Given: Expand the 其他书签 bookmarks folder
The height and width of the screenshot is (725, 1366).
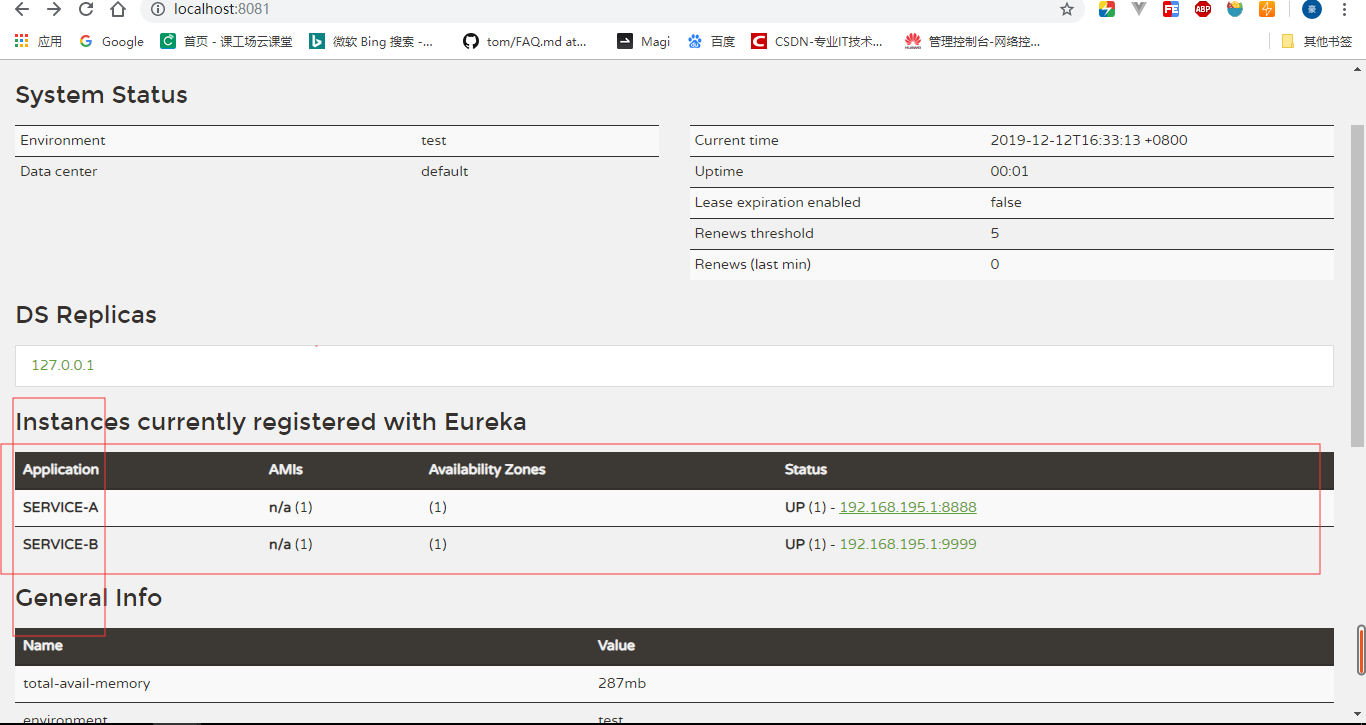Looking at the screenshot, I should [1316, 41].
